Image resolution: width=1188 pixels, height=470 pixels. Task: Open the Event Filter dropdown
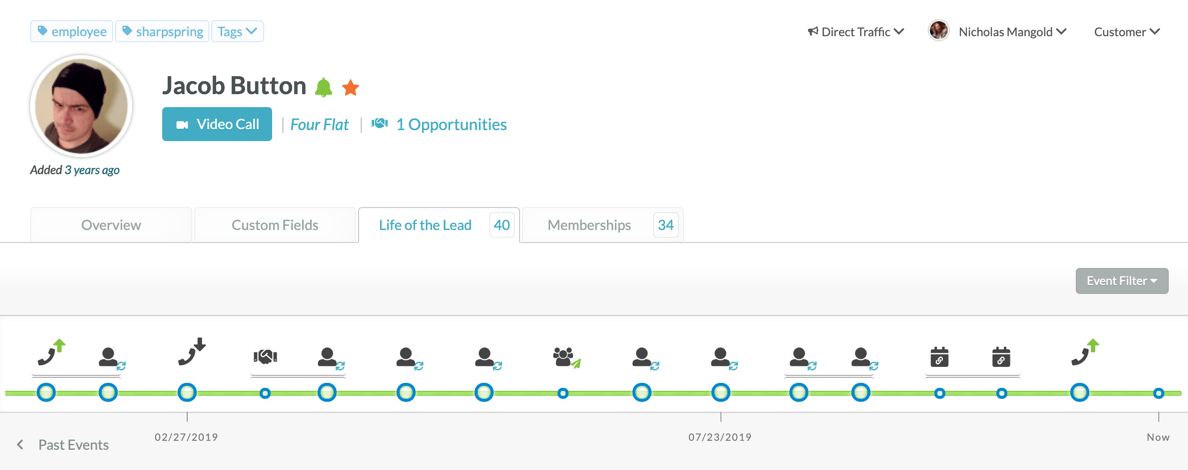[1122, 281]
